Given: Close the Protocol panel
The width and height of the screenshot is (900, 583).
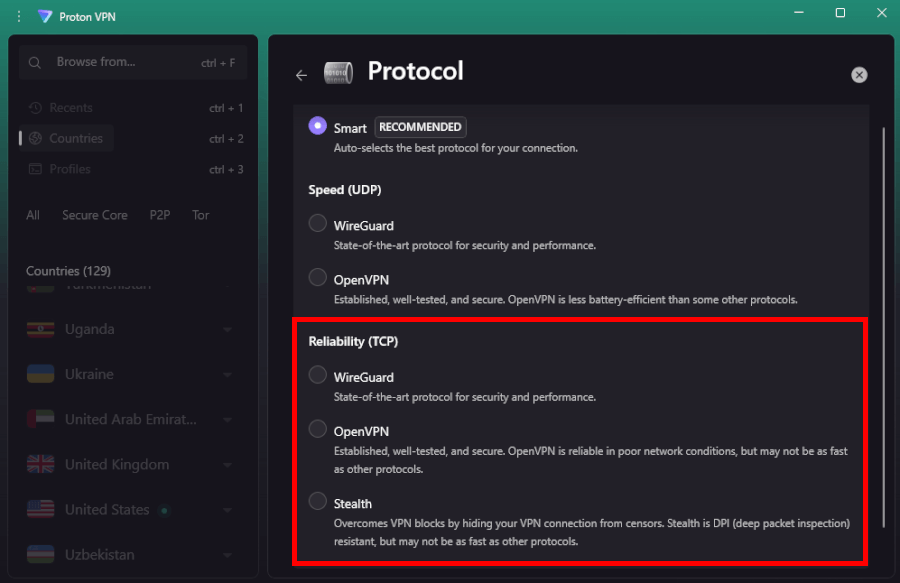Looking at the screenshot, I should (859, 74).
